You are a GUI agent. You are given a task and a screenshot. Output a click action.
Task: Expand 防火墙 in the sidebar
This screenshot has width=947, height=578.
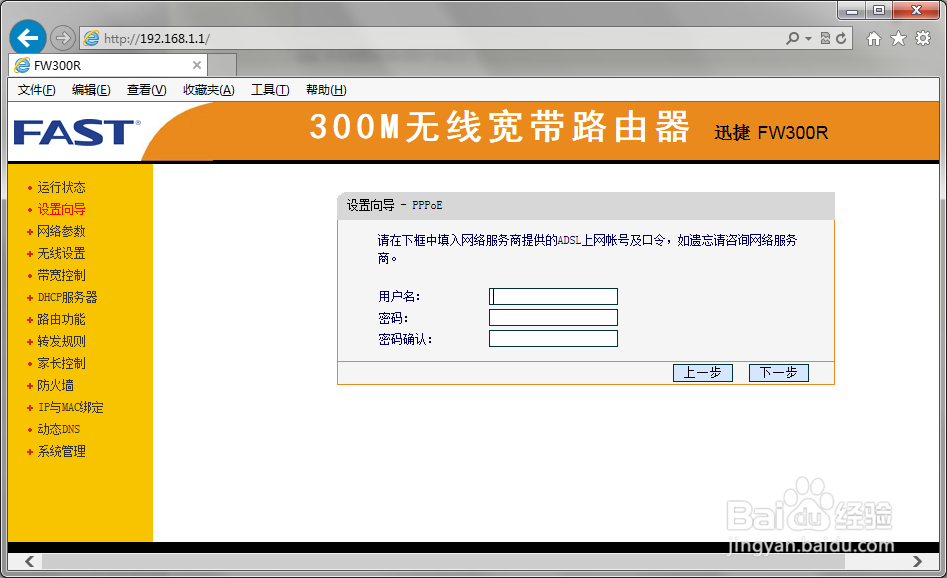[x=55, y=385]
